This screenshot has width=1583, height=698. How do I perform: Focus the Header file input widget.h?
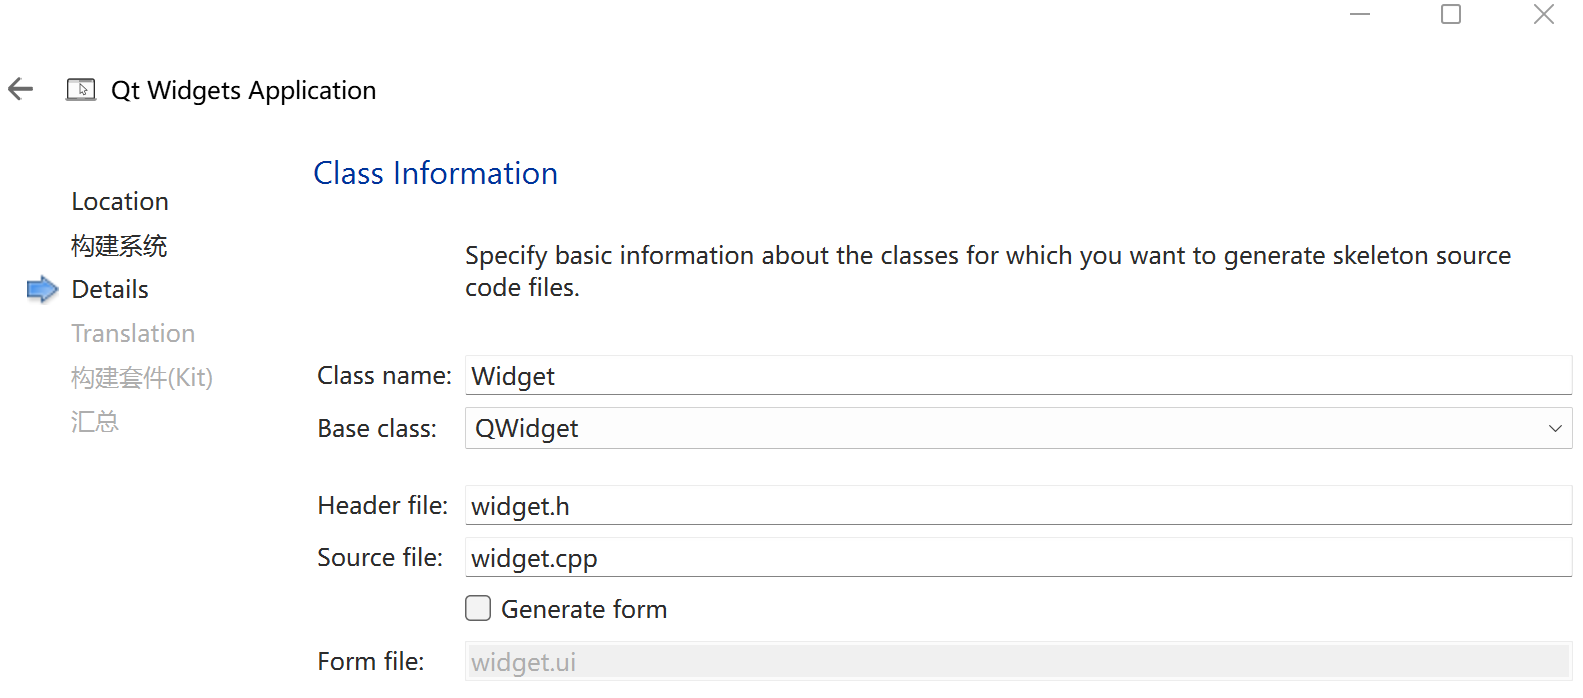(x=1017, y=506)
